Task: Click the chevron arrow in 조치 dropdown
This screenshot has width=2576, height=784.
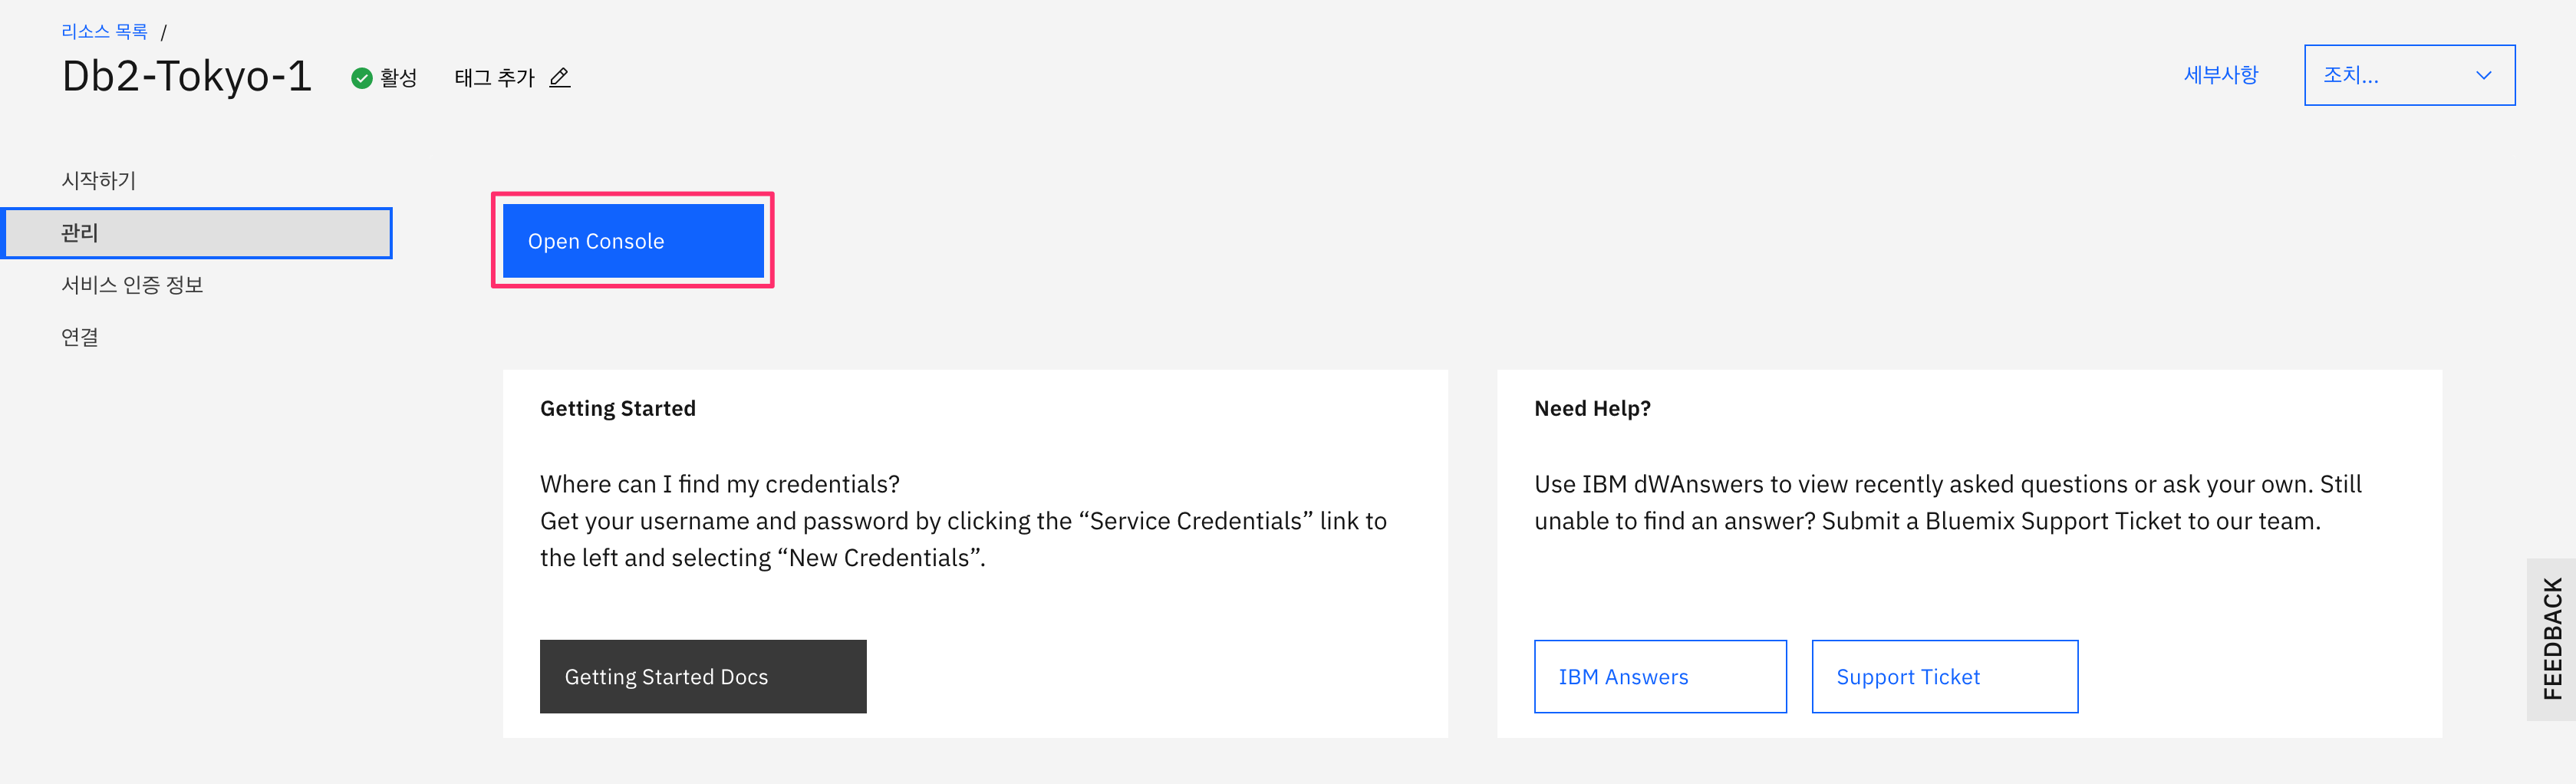Action: (x=2483, y=76)
